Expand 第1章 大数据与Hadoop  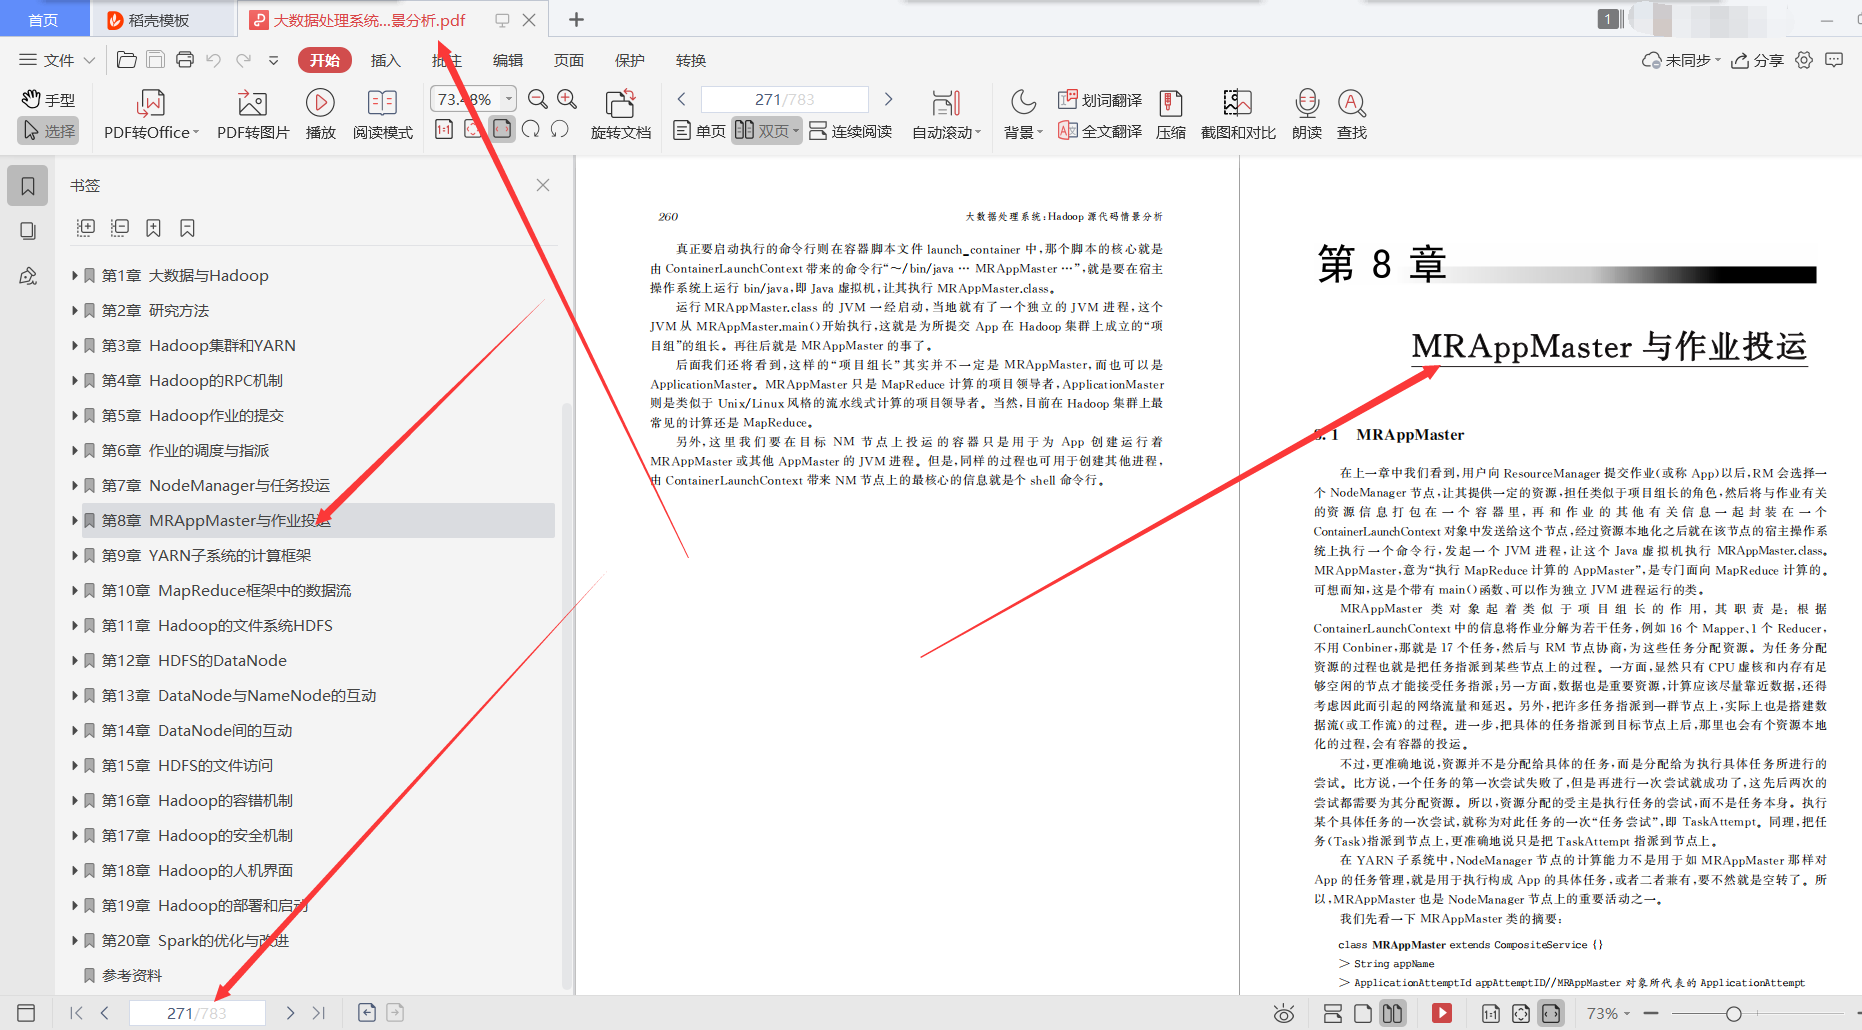click(74, 275)
